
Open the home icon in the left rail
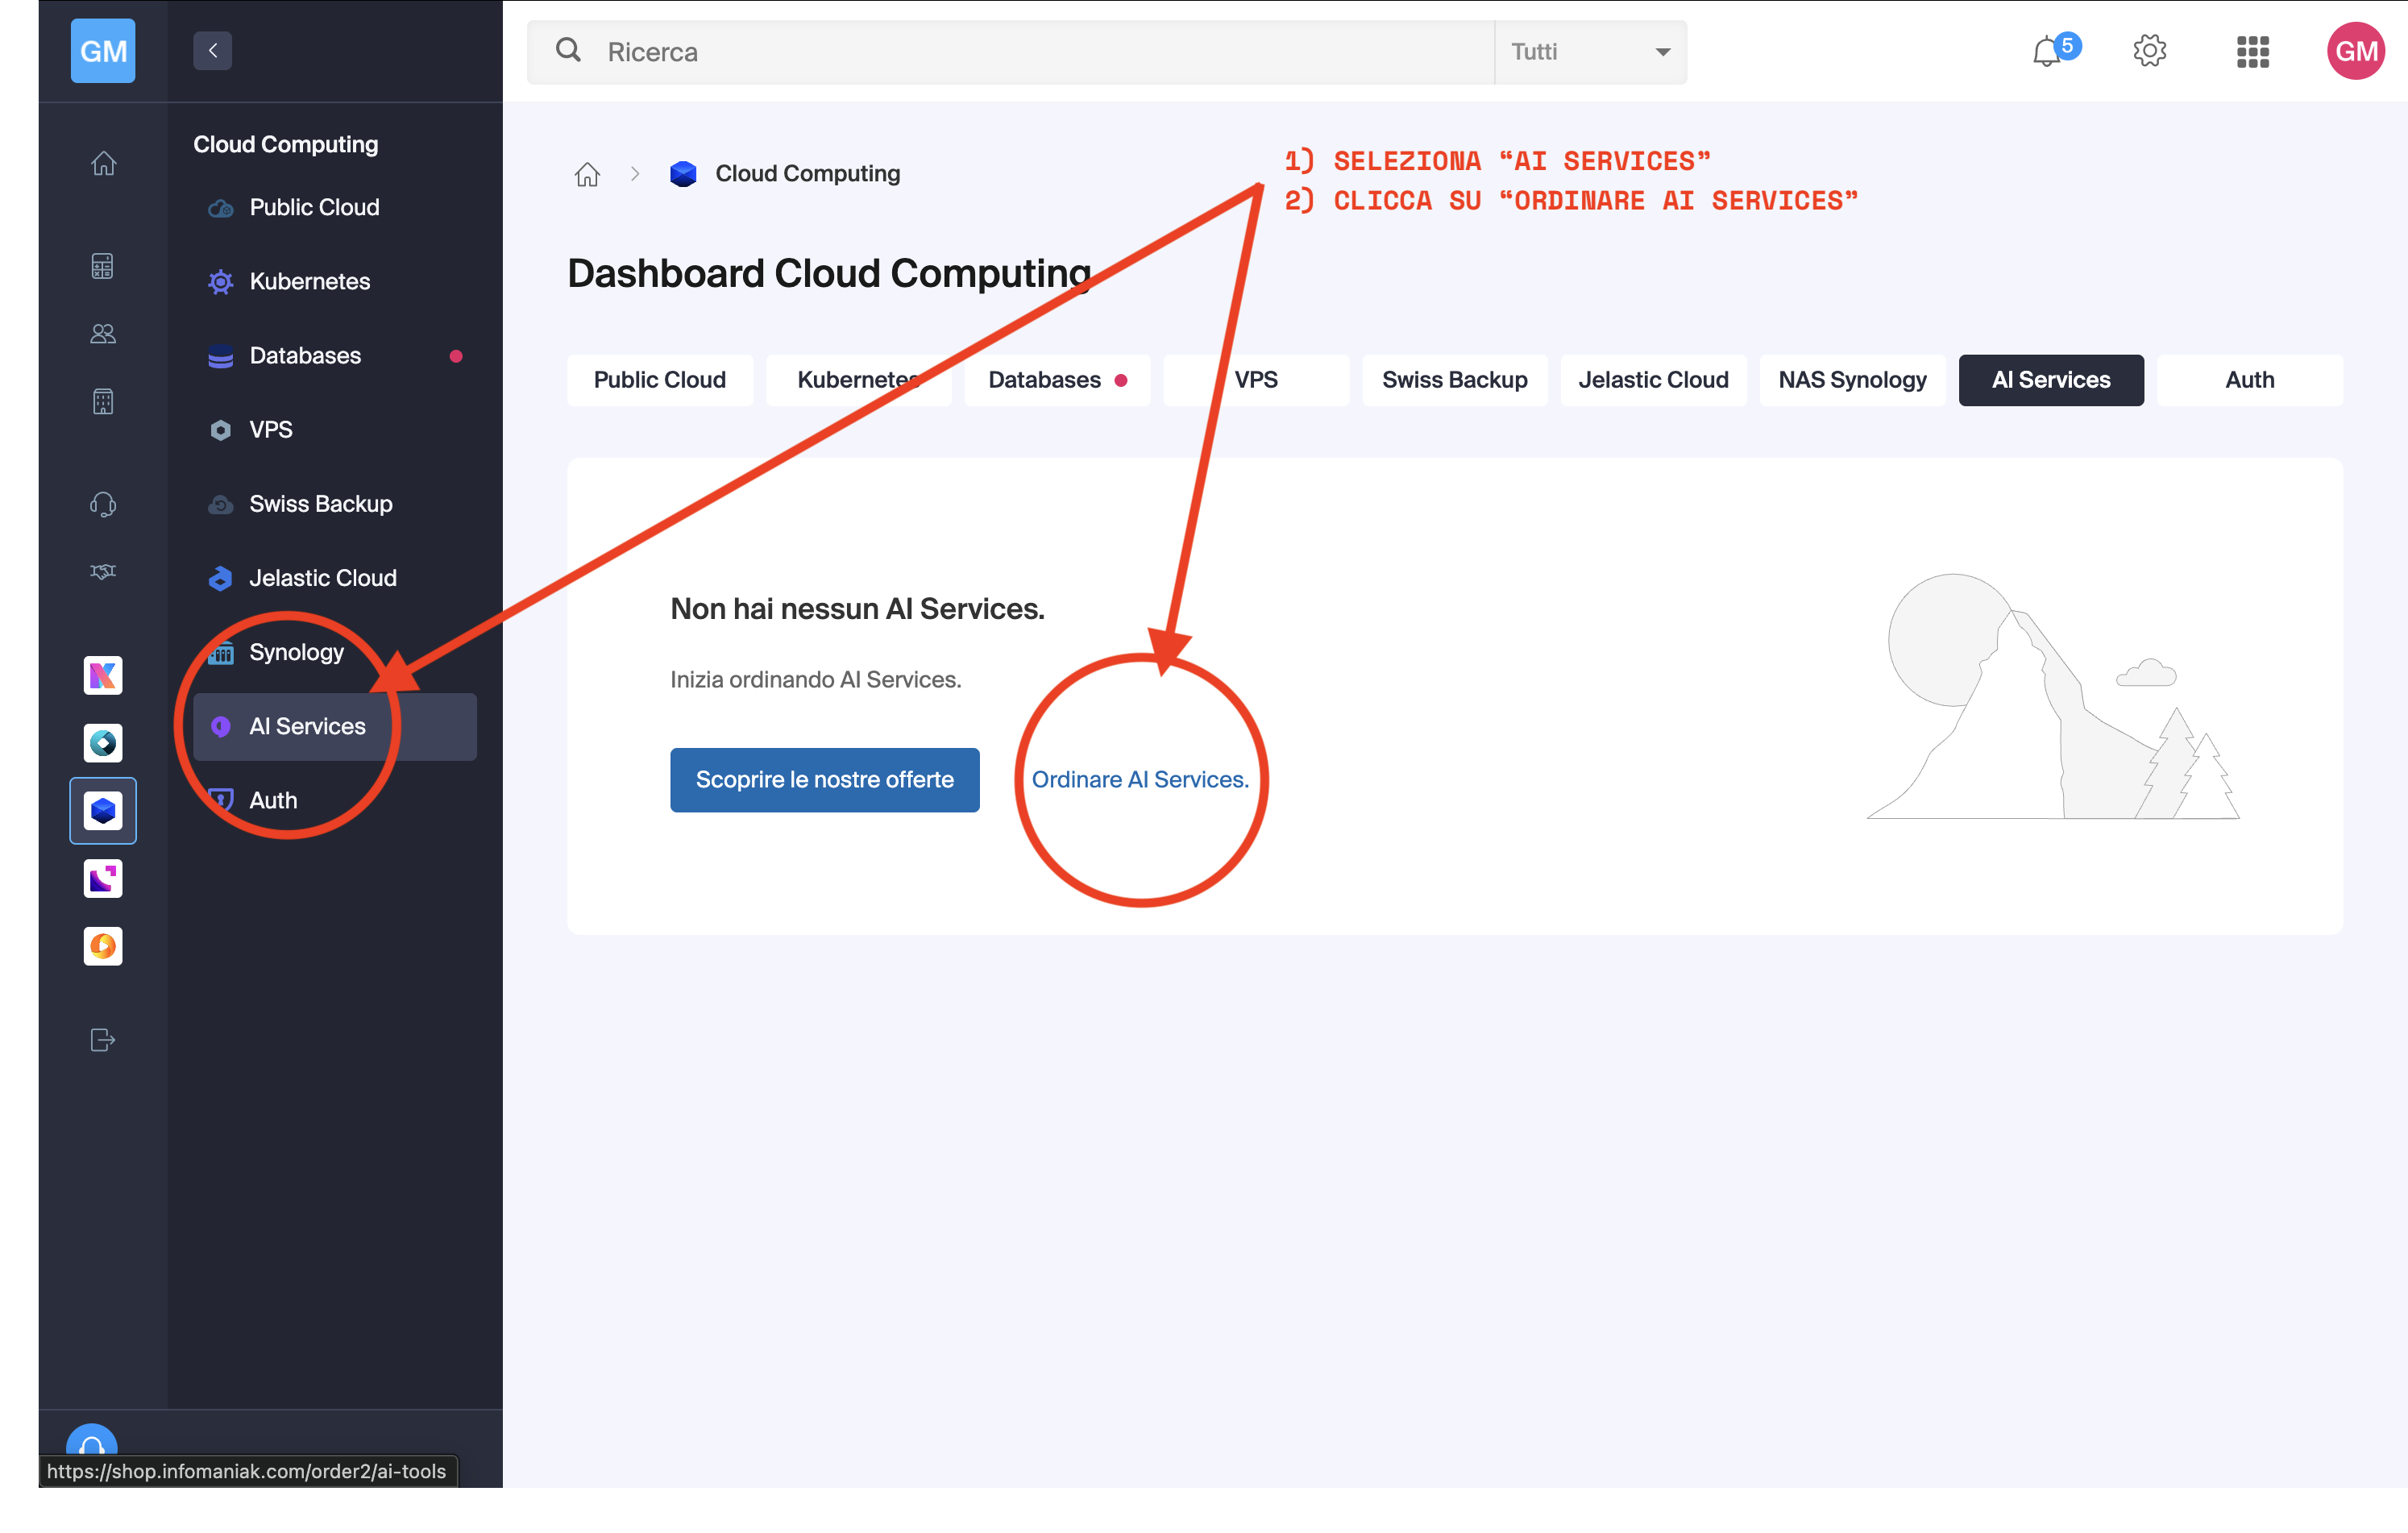[103, 163]
